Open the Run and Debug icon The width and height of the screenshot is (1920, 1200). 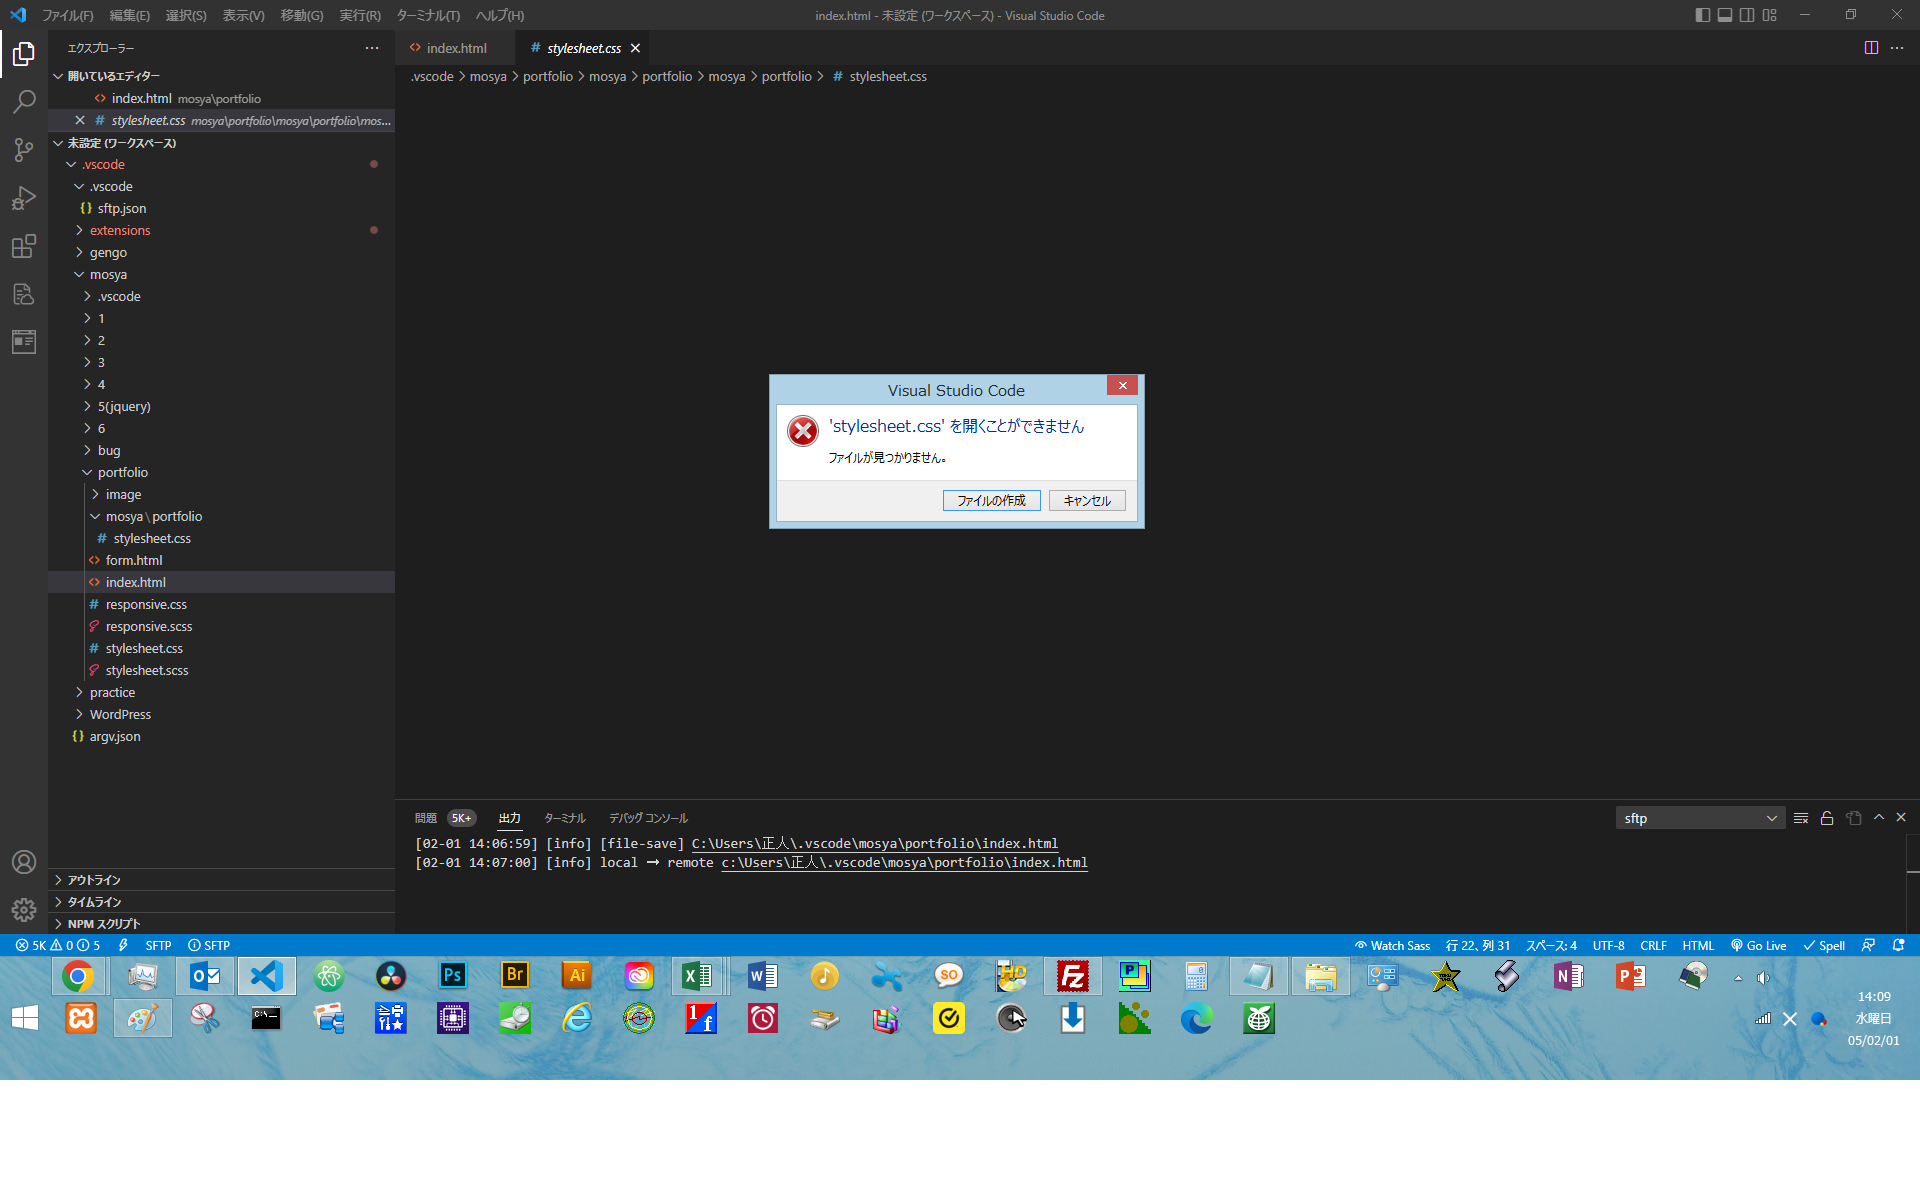coord(24,198)
